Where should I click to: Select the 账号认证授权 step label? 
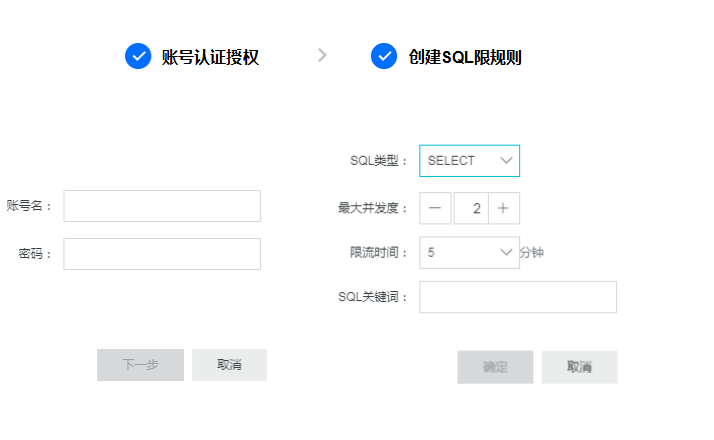[x=210, y=57]
